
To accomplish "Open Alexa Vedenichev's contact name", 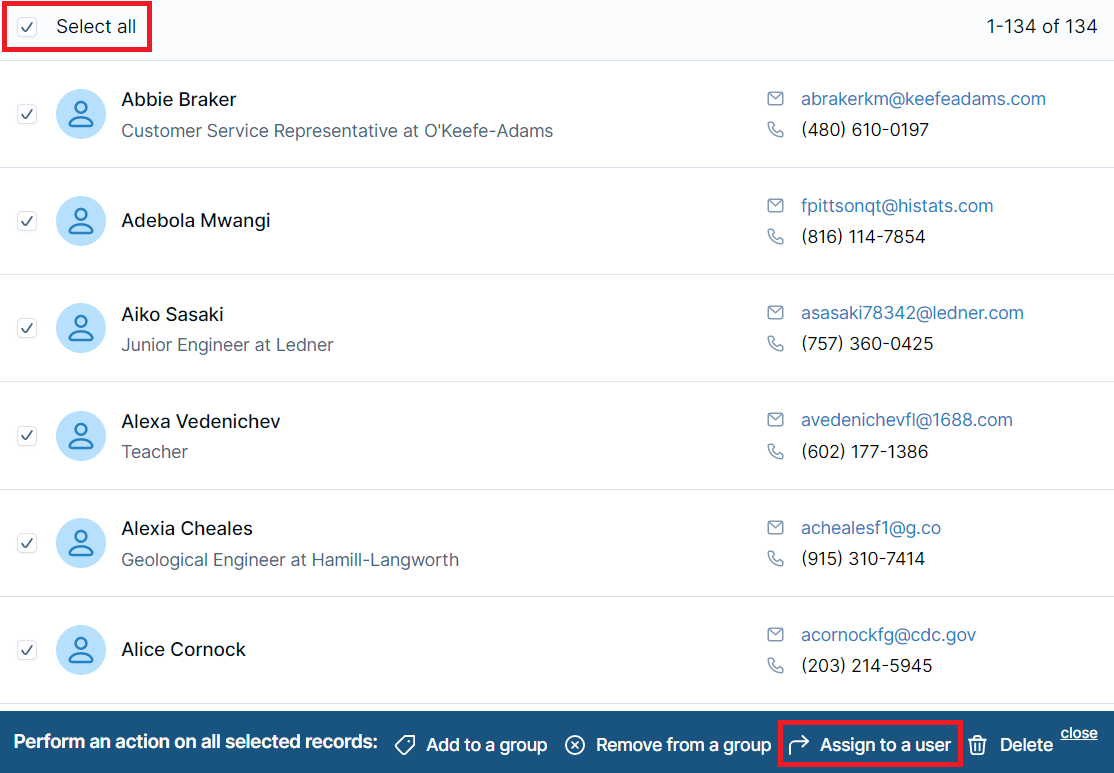I will [201, 421].
